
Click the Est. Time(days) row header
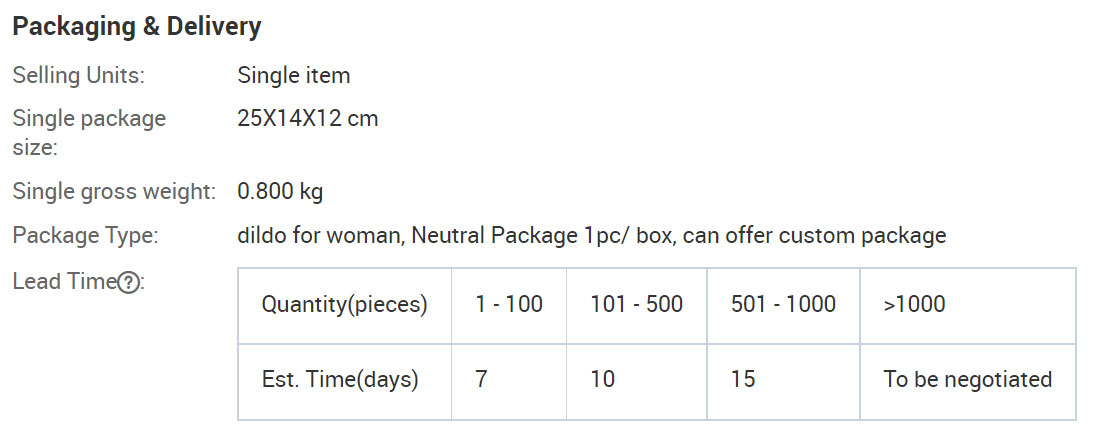[345, 381]
